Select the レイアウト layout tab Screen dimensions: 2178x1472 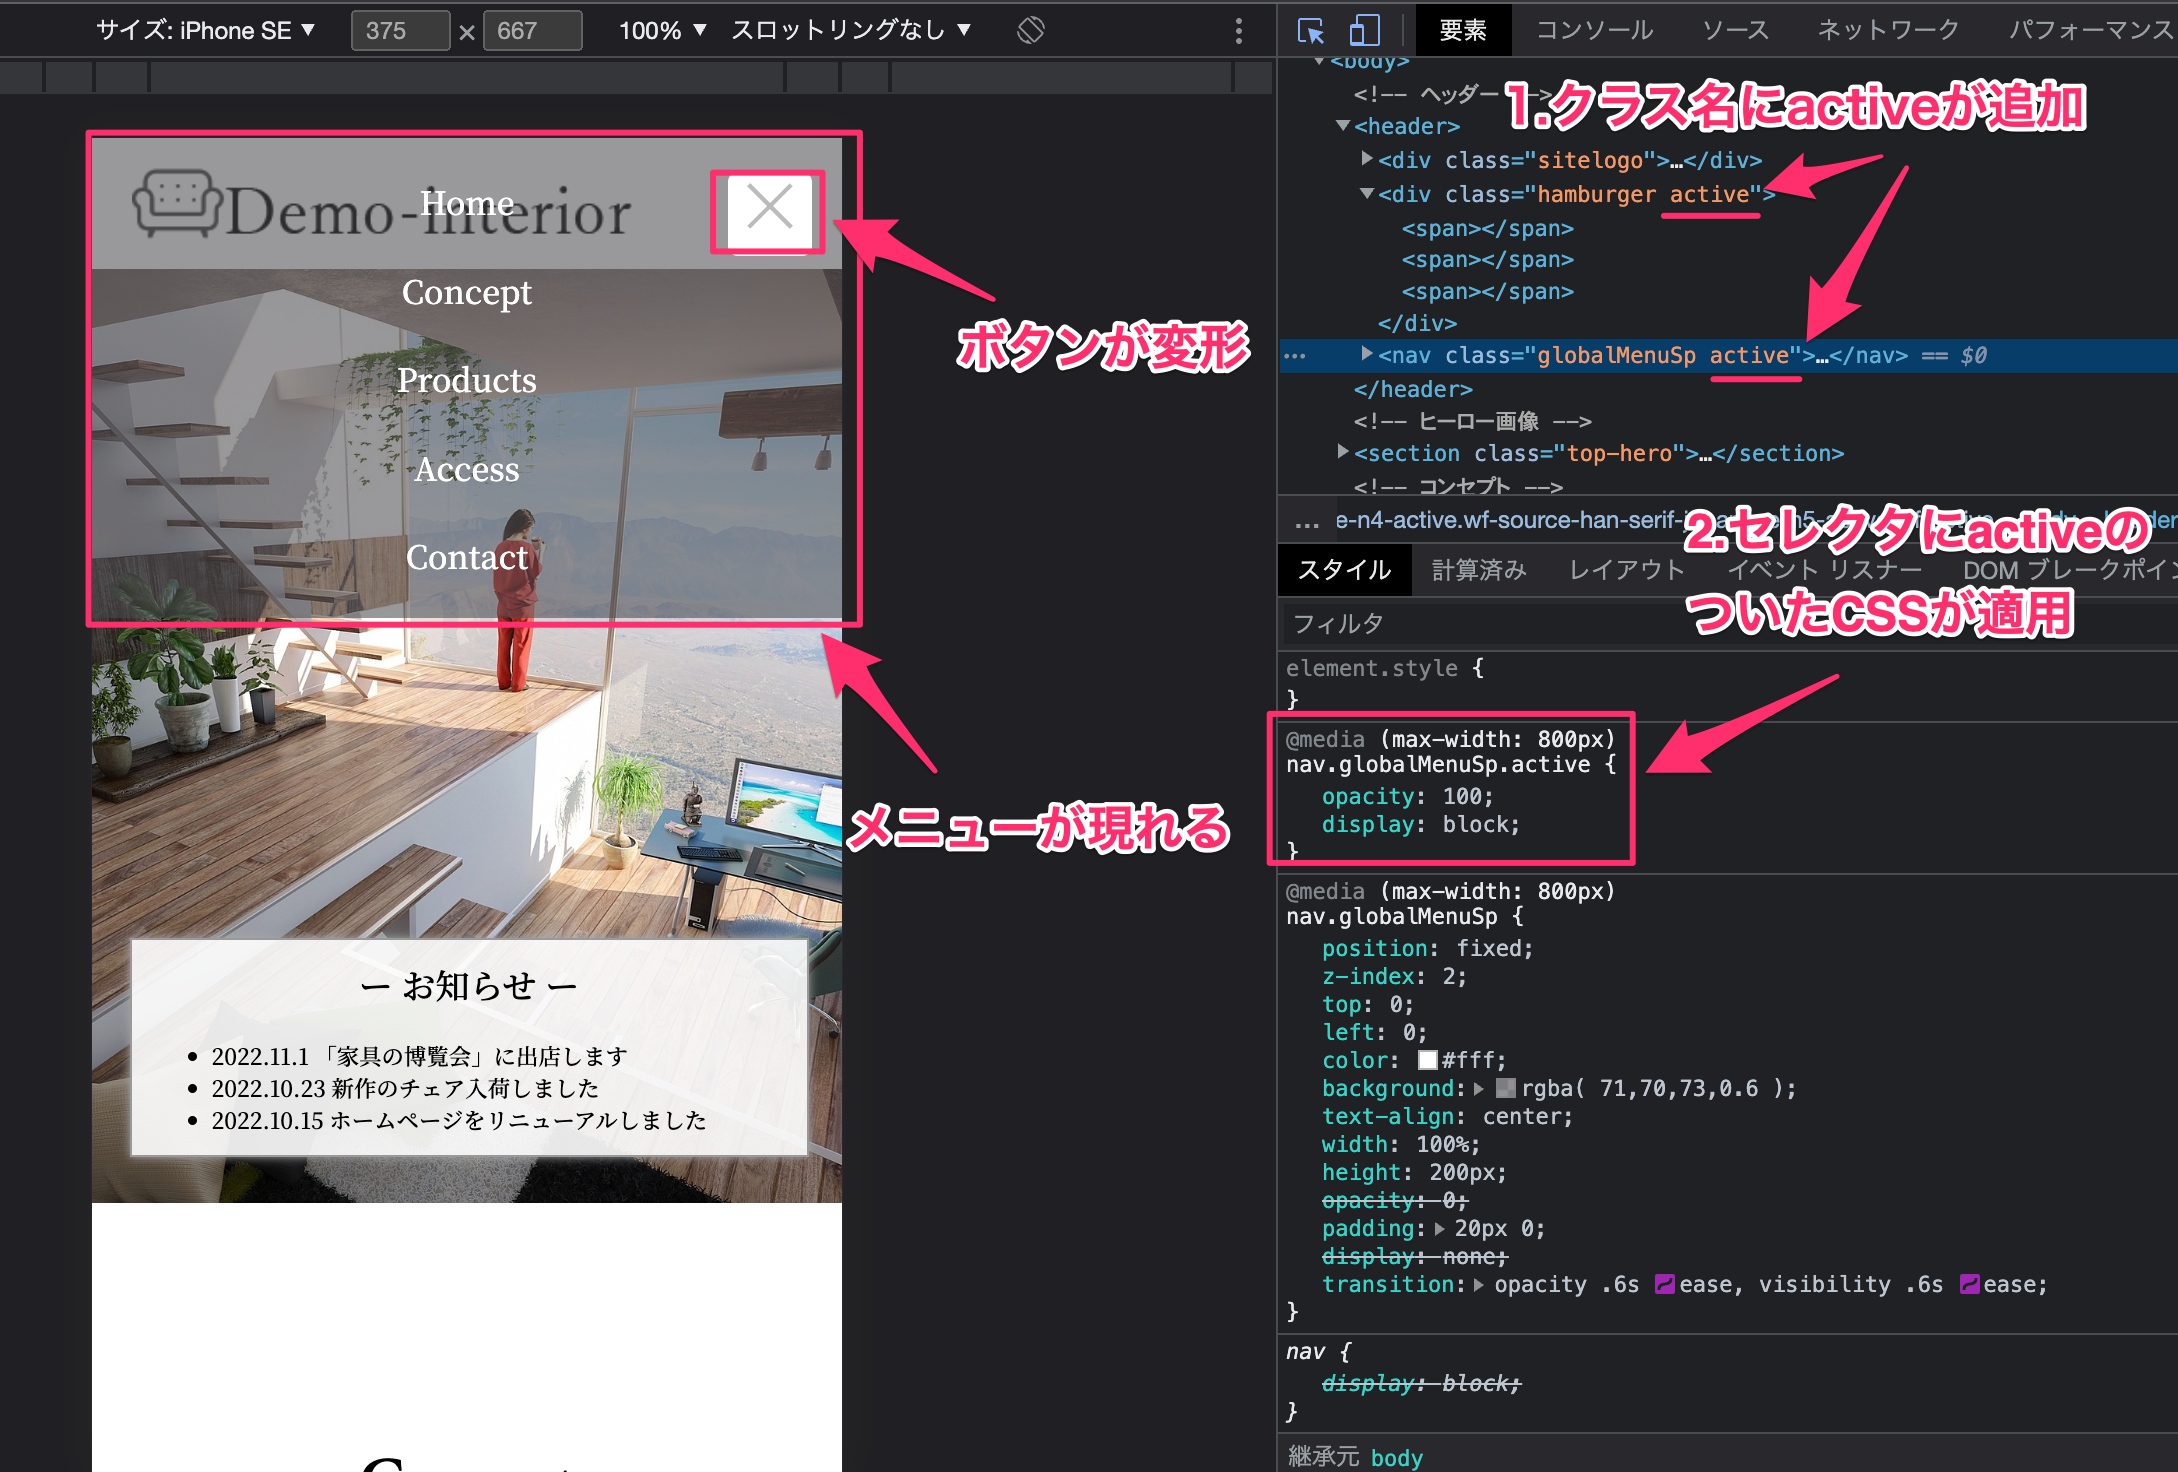pos(1627,570)
